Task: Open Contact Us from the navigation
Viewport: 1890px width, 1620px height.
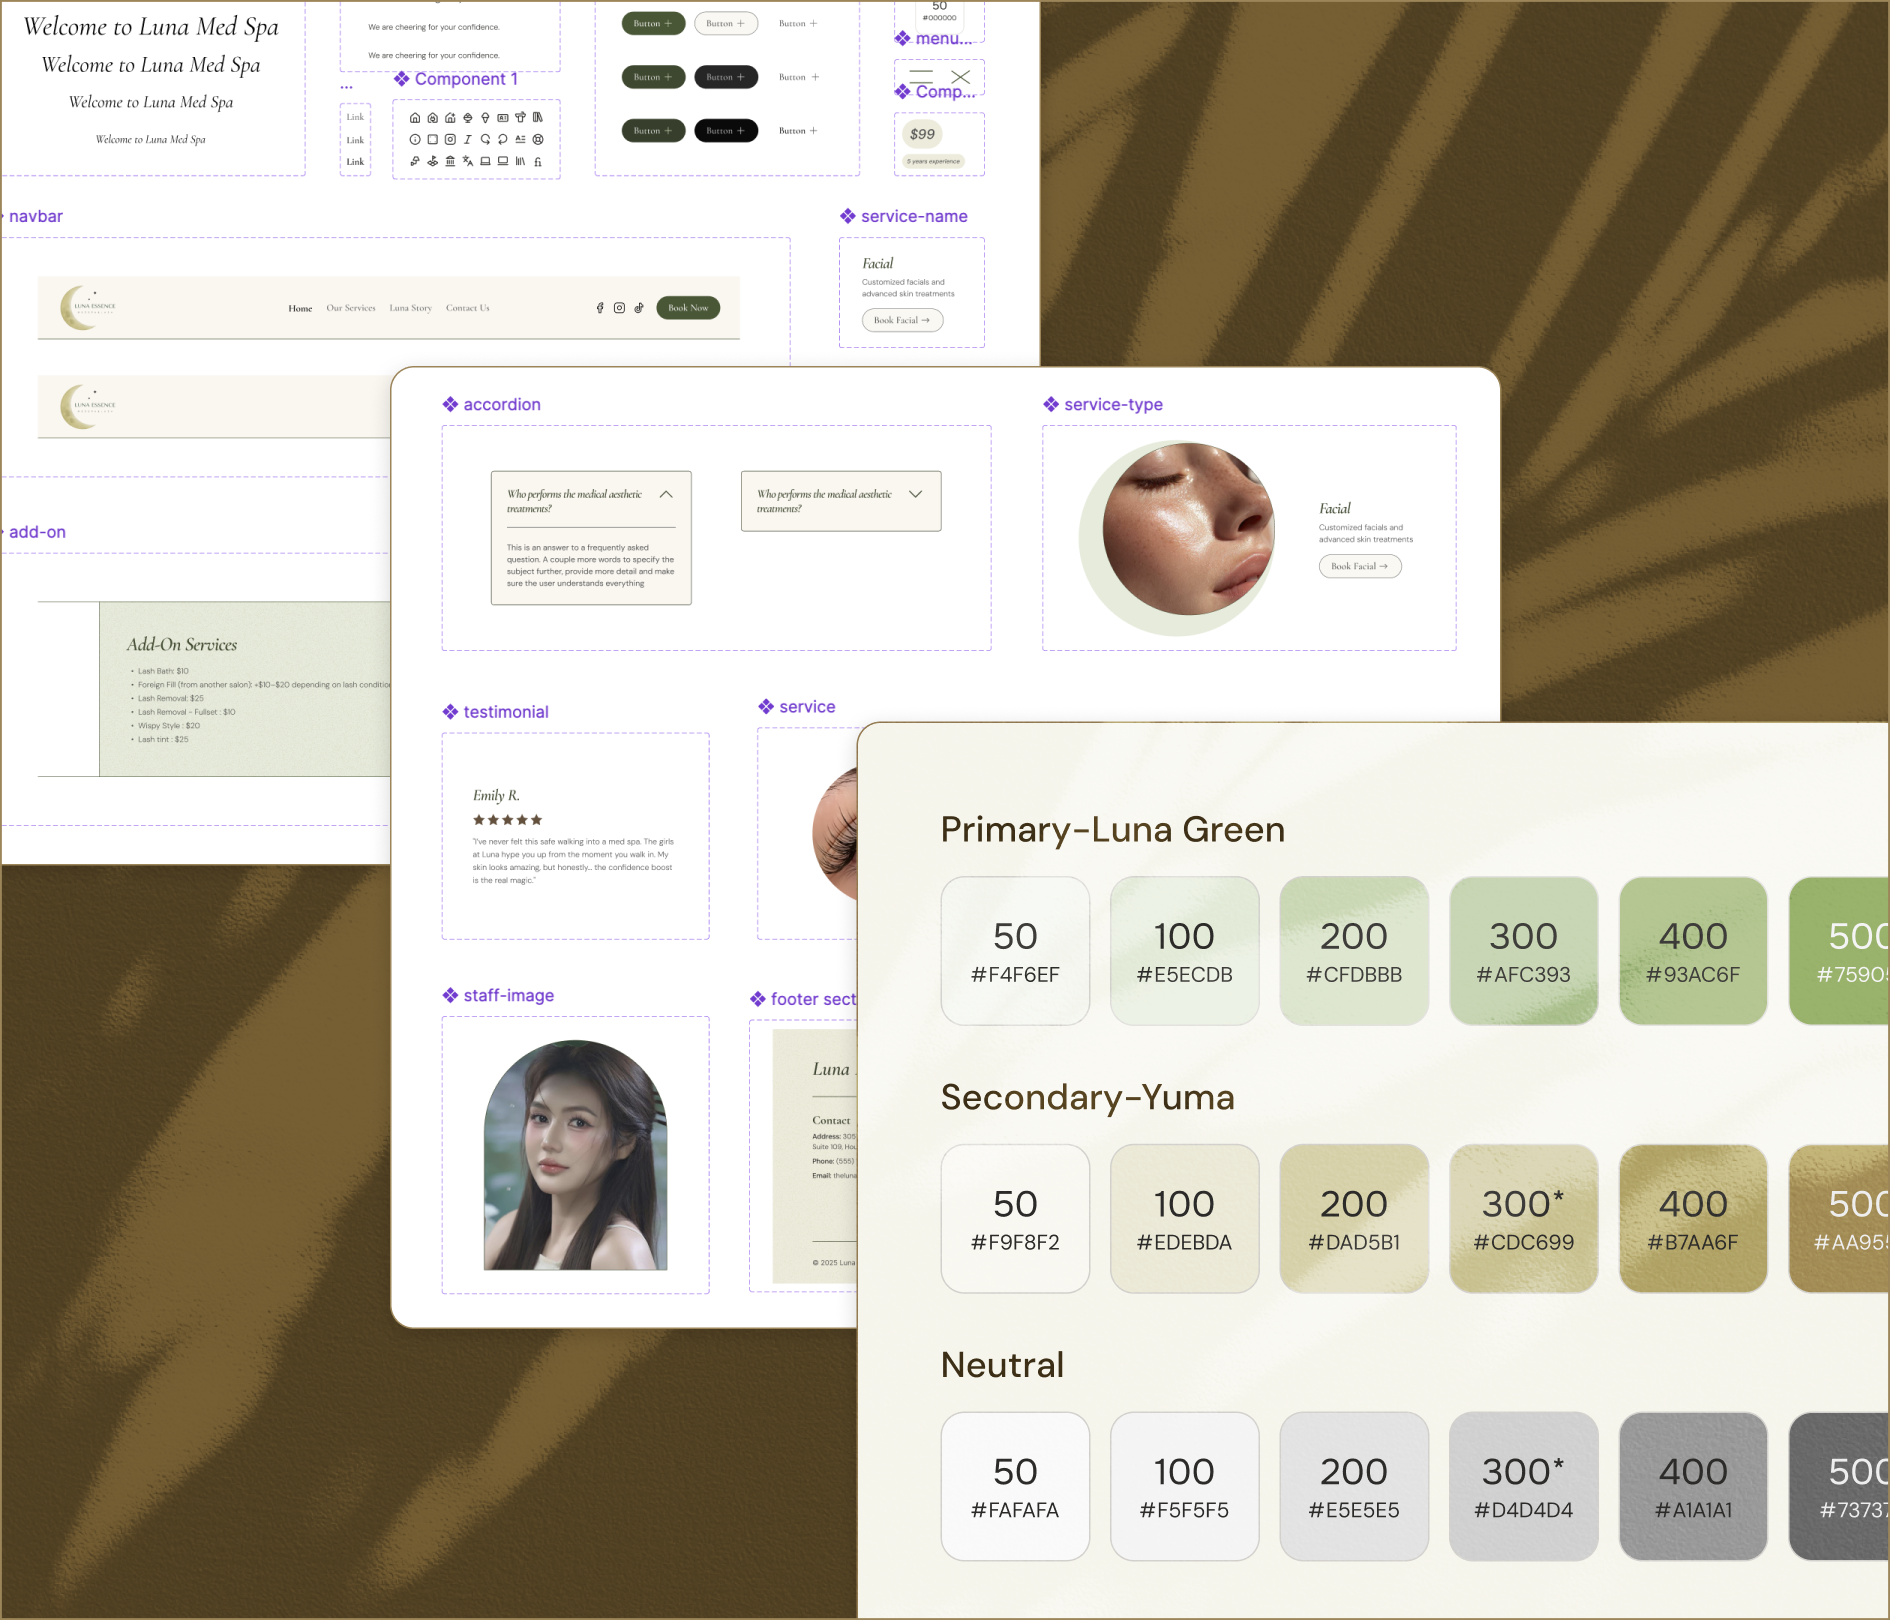Action: coord(467,308)
